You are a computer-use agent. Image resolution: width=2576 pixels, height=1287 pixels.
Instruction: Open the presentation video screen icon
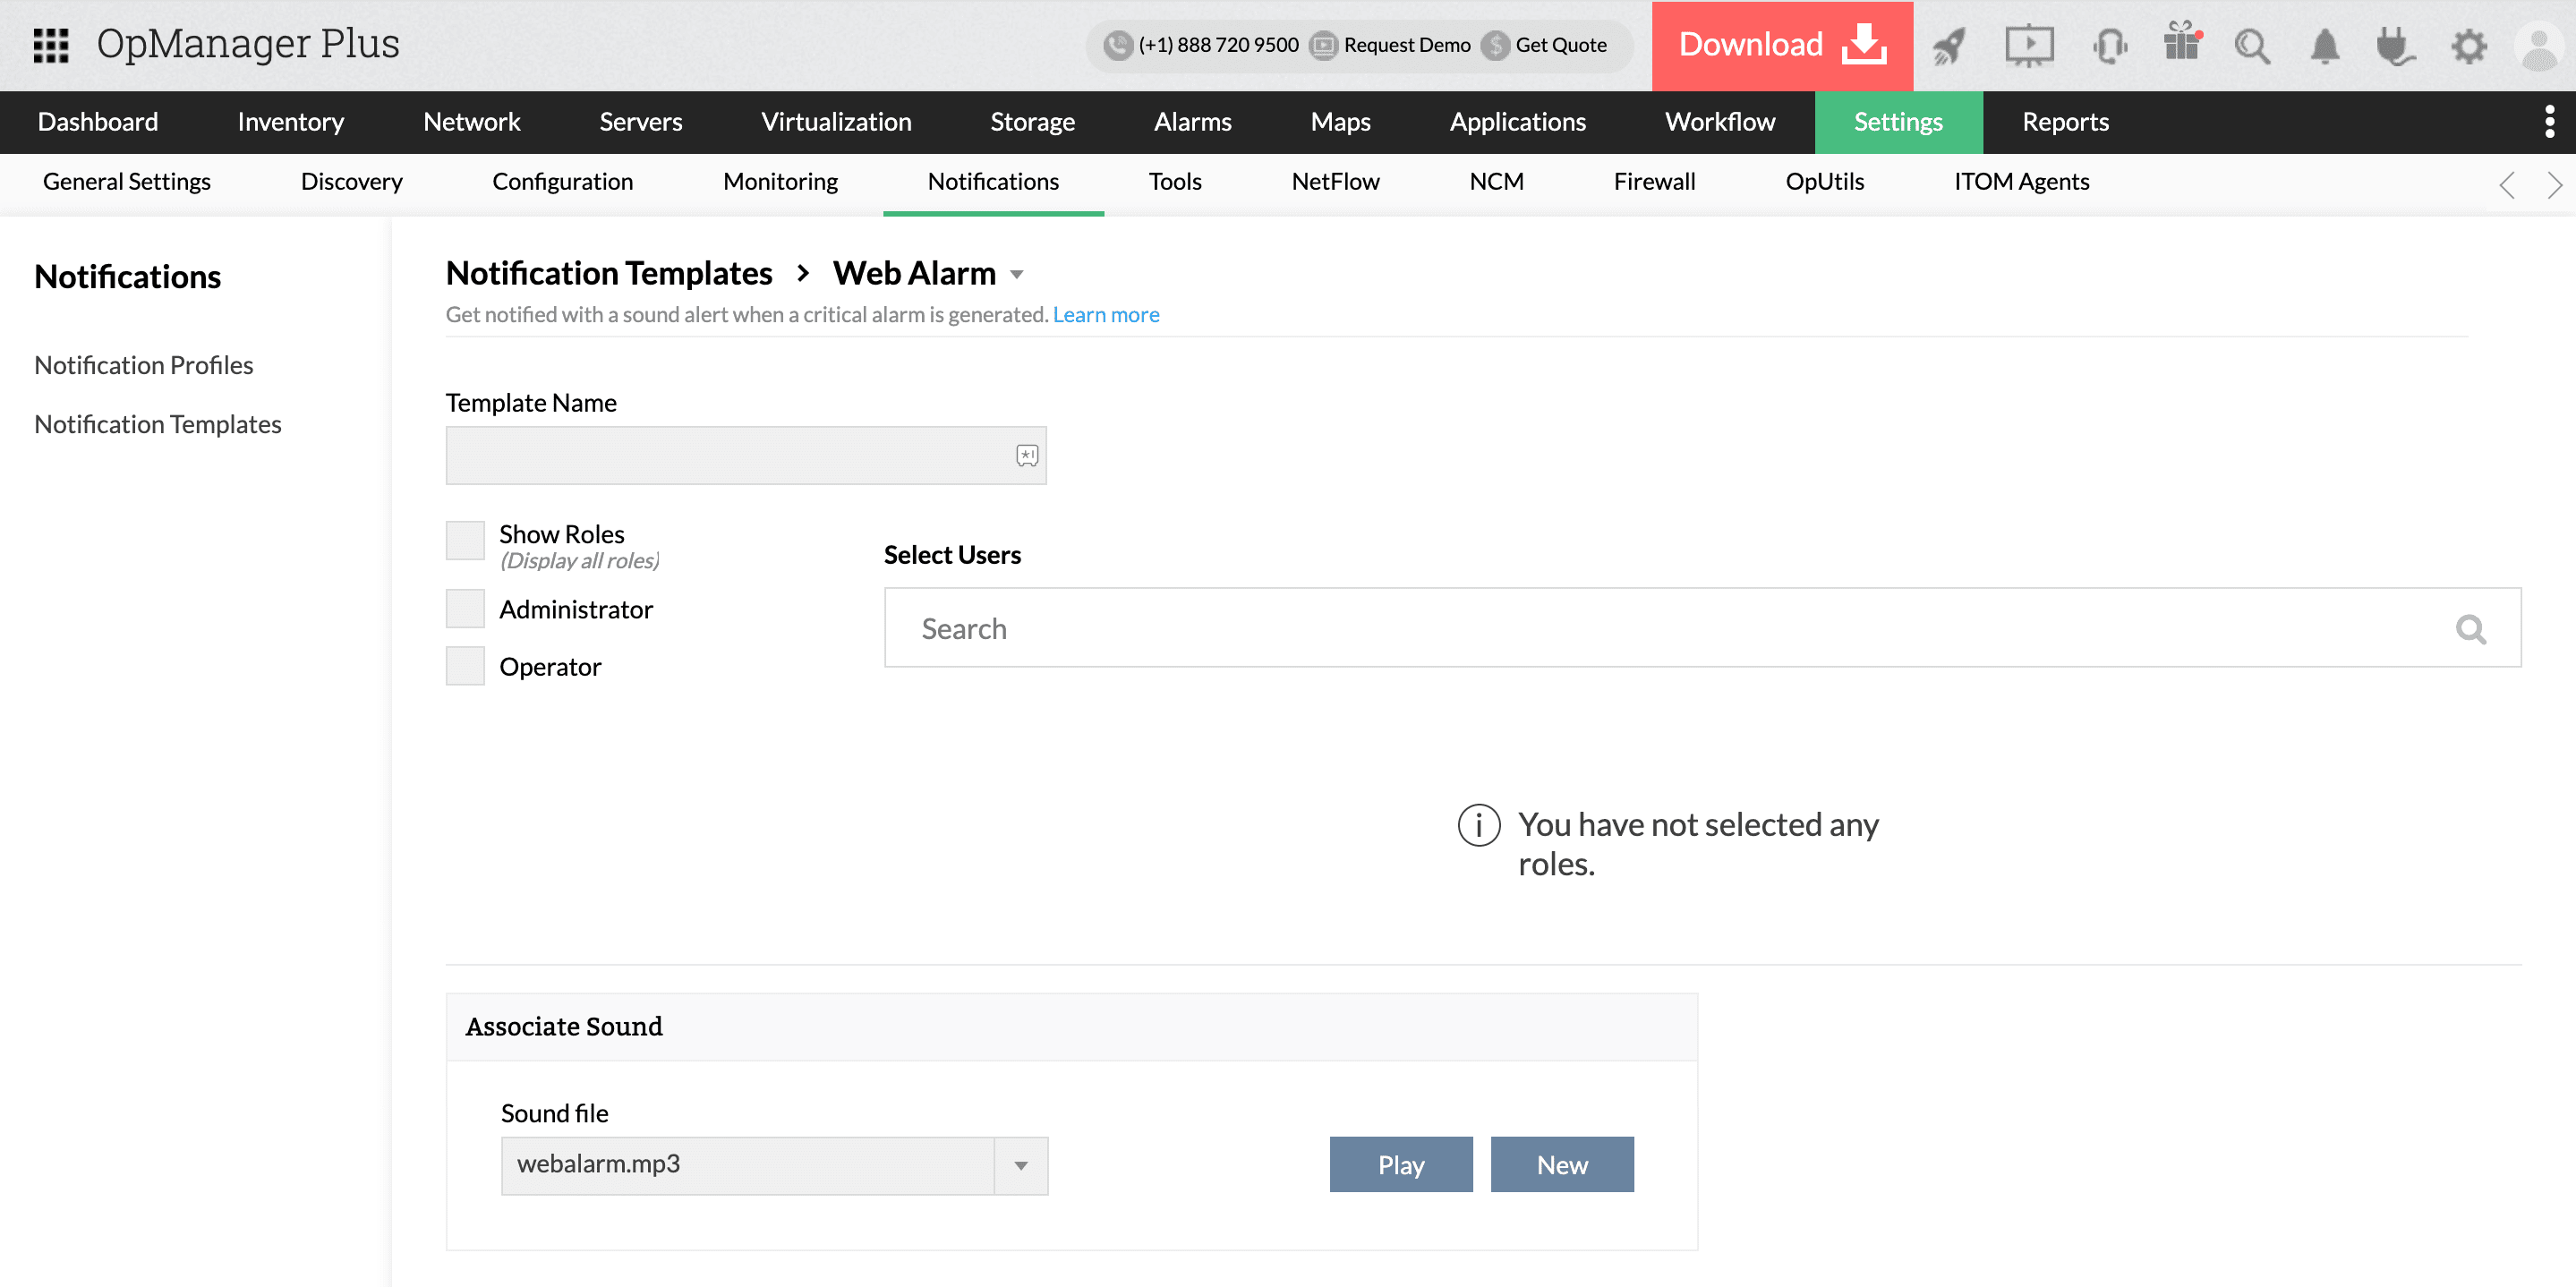coord(2029,45)
